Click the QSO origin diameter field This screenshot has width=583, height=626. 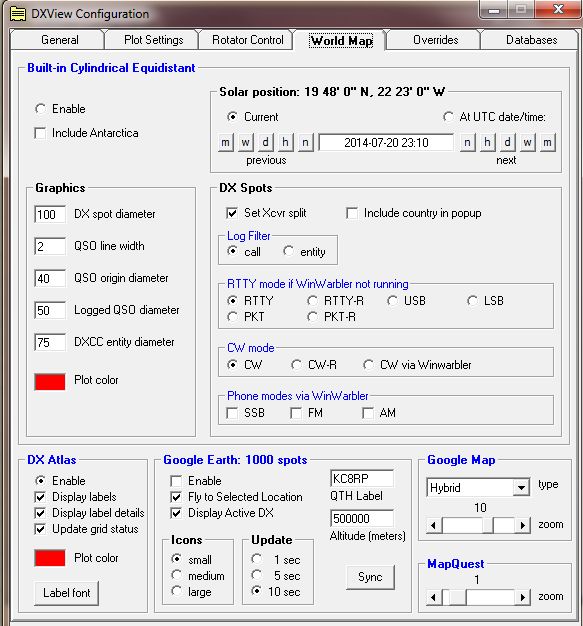point(50,278)
